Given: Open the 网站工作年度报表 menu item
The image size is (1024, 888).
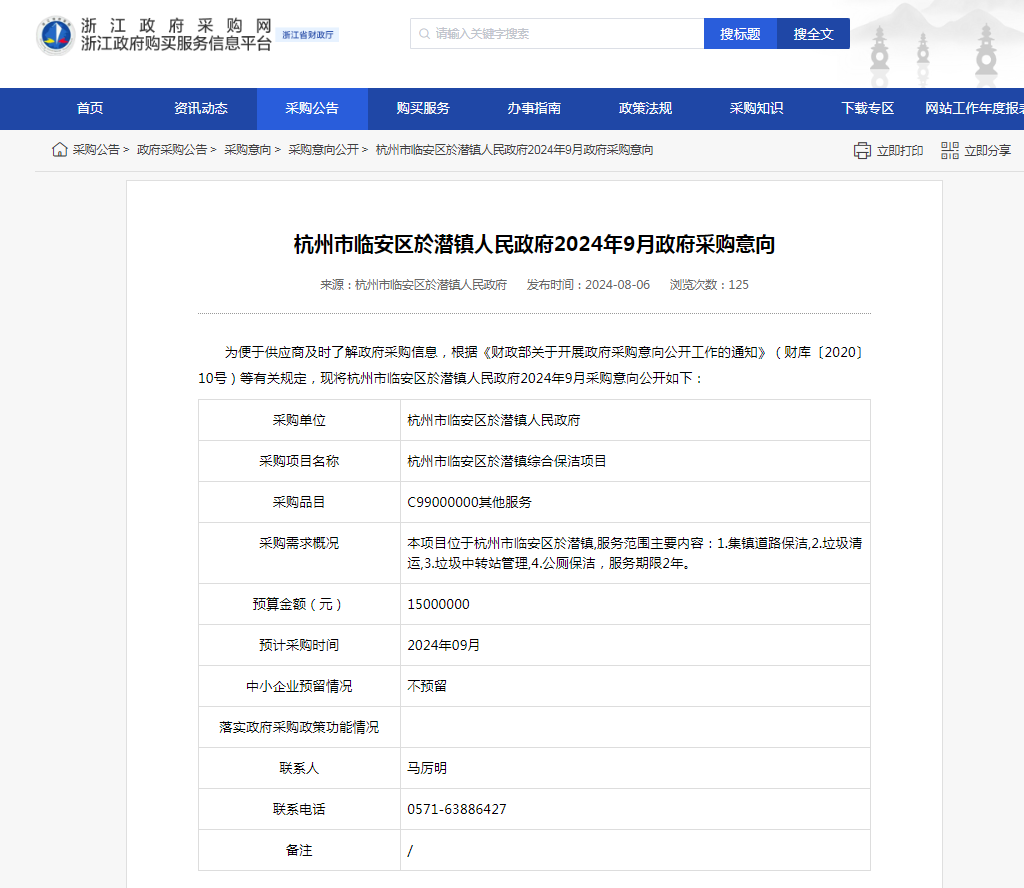Looking at the screenshot, I should tap(974, 108).
